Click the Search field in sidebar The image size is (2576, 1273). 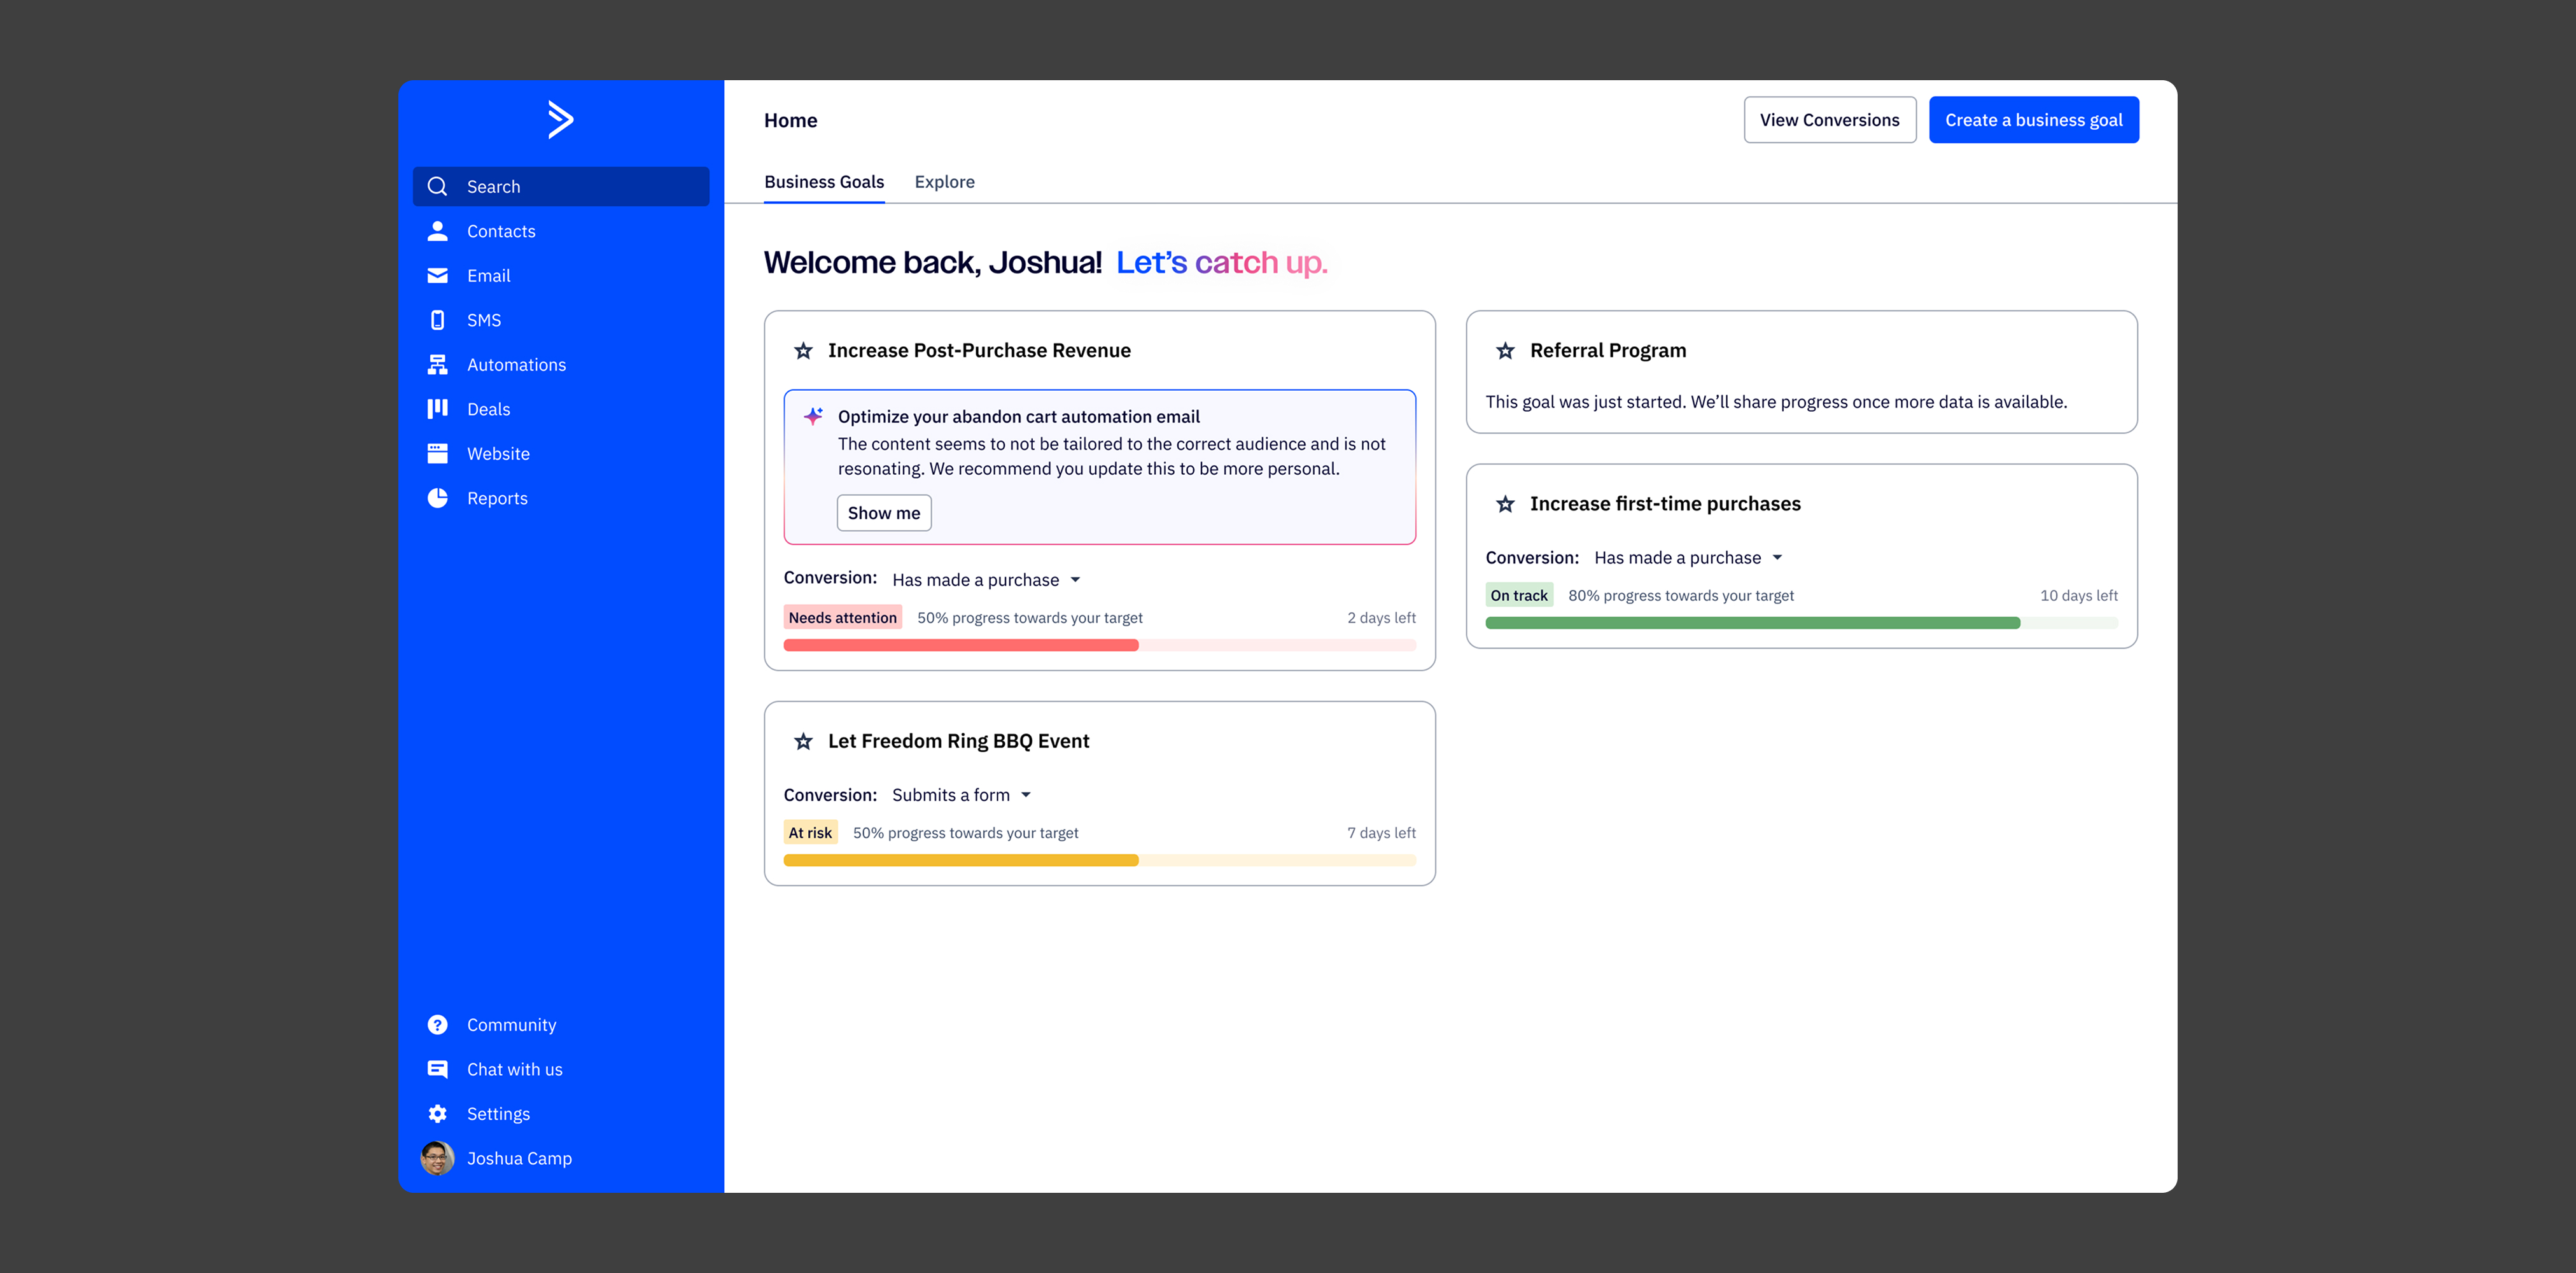pos(561,187)
